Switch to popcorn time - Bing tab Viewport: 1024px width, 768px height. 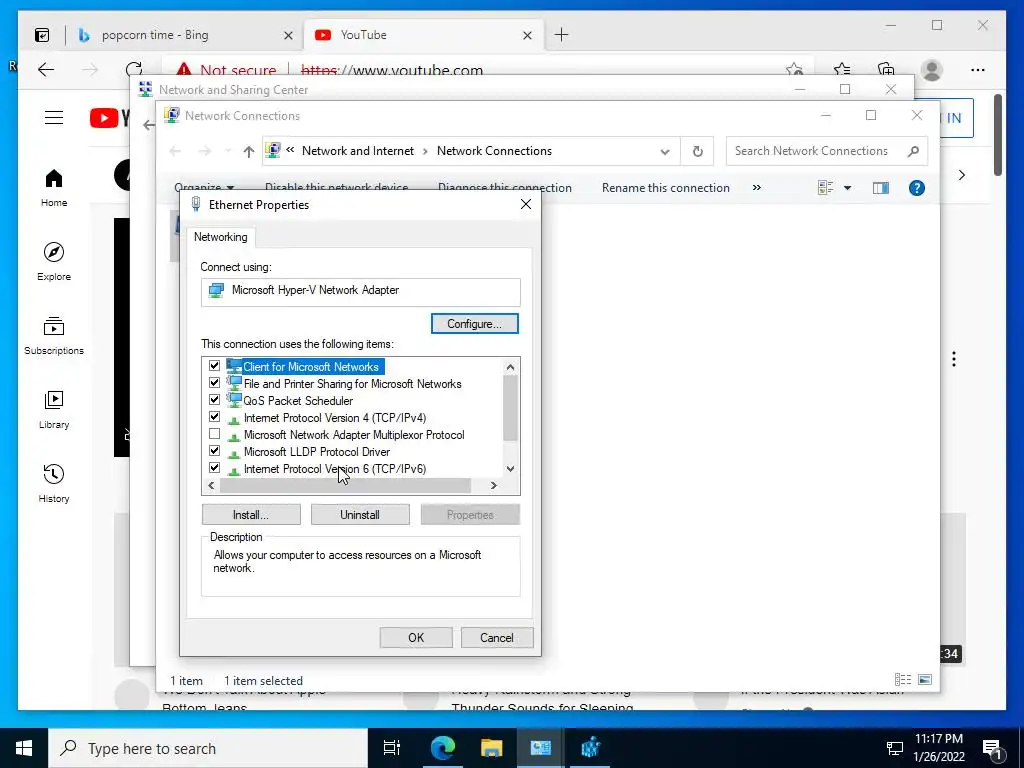coord(183,35)
